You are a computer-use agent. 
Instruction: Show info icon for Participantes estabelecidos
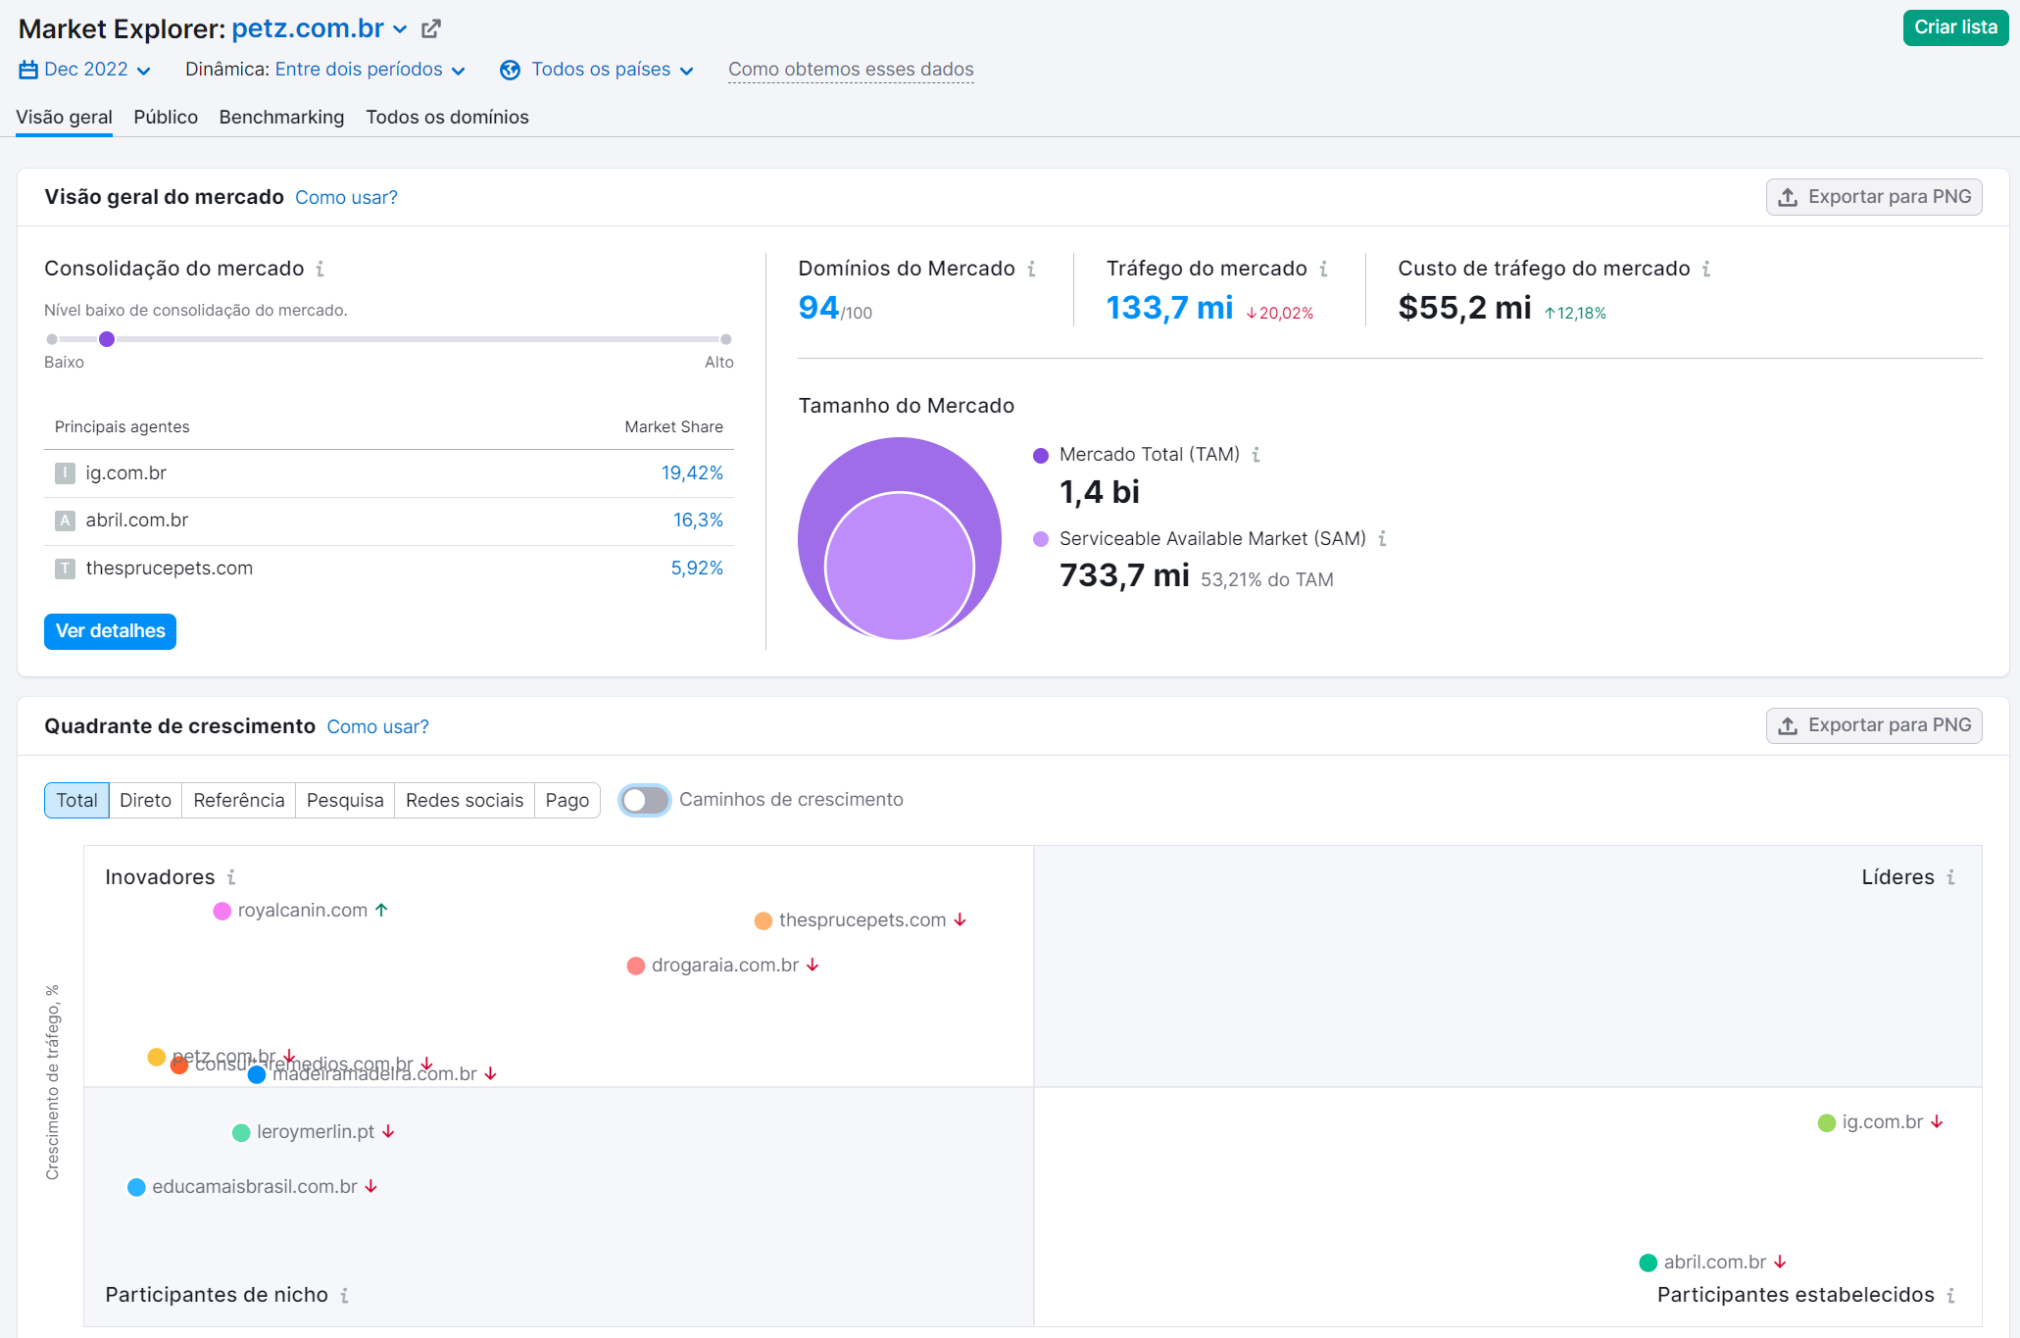[x=1950, y=1295]
